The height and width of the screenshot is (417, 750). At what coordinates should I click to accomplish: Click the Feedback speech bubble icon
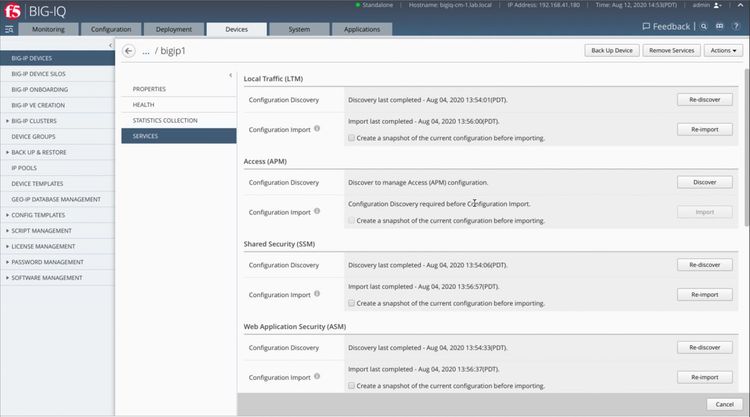[x=646, y=26]
